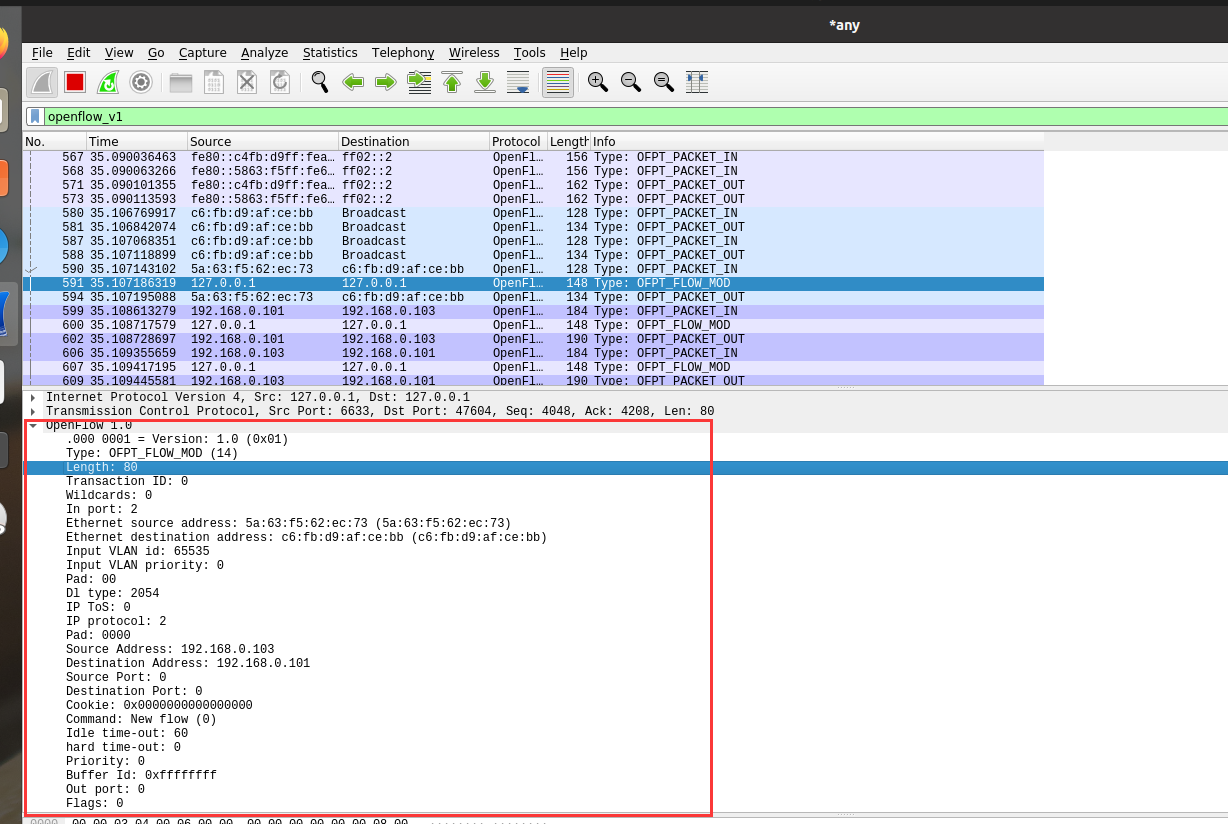This screenshot has height=824, width=1228.
Task: Select the Idle time-out: 60 field
Action: [x=127, y=733]
